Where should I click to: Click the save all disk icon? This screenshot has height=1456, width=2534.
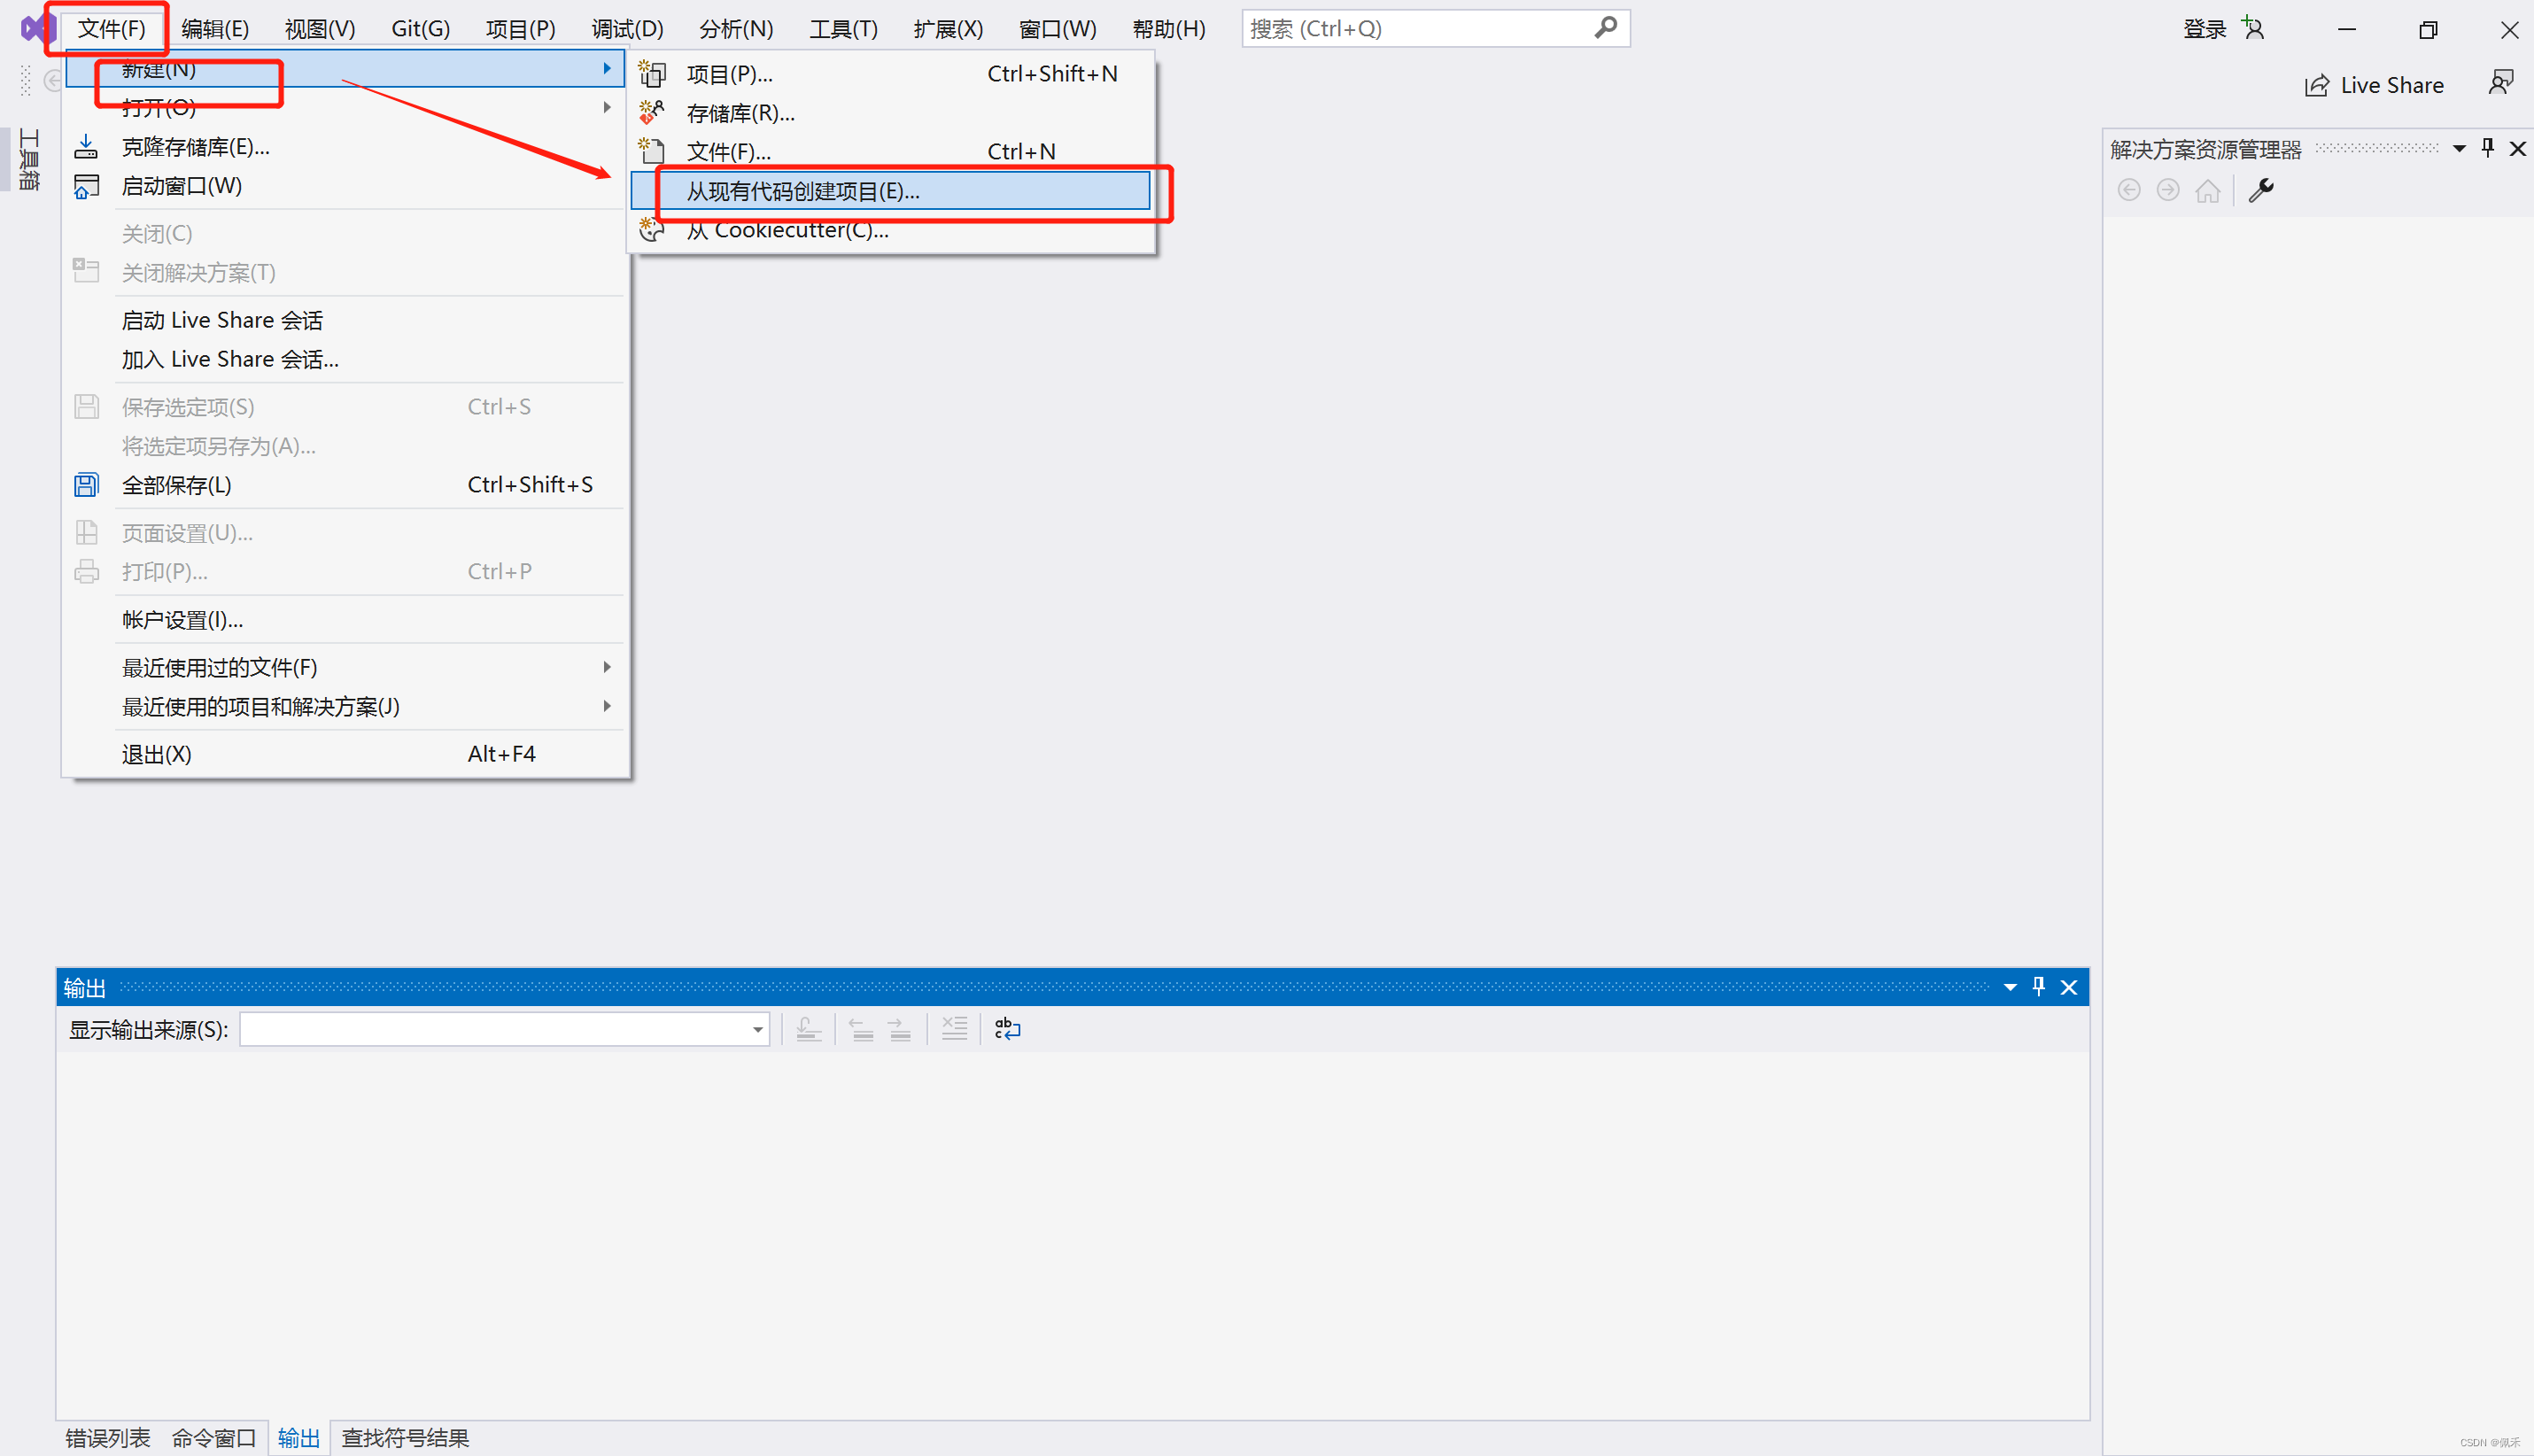click(87, 485)
